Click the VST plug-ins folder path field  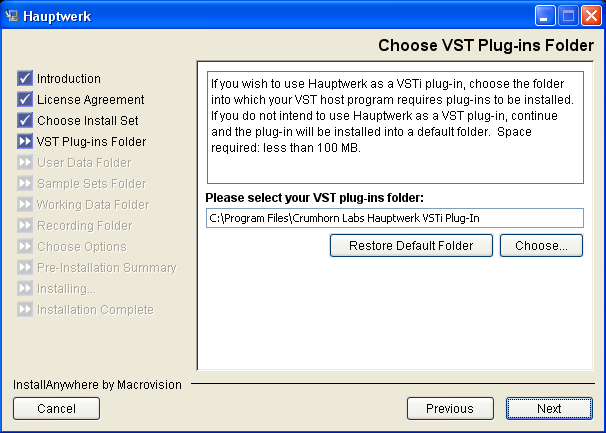tap(395, 218)
